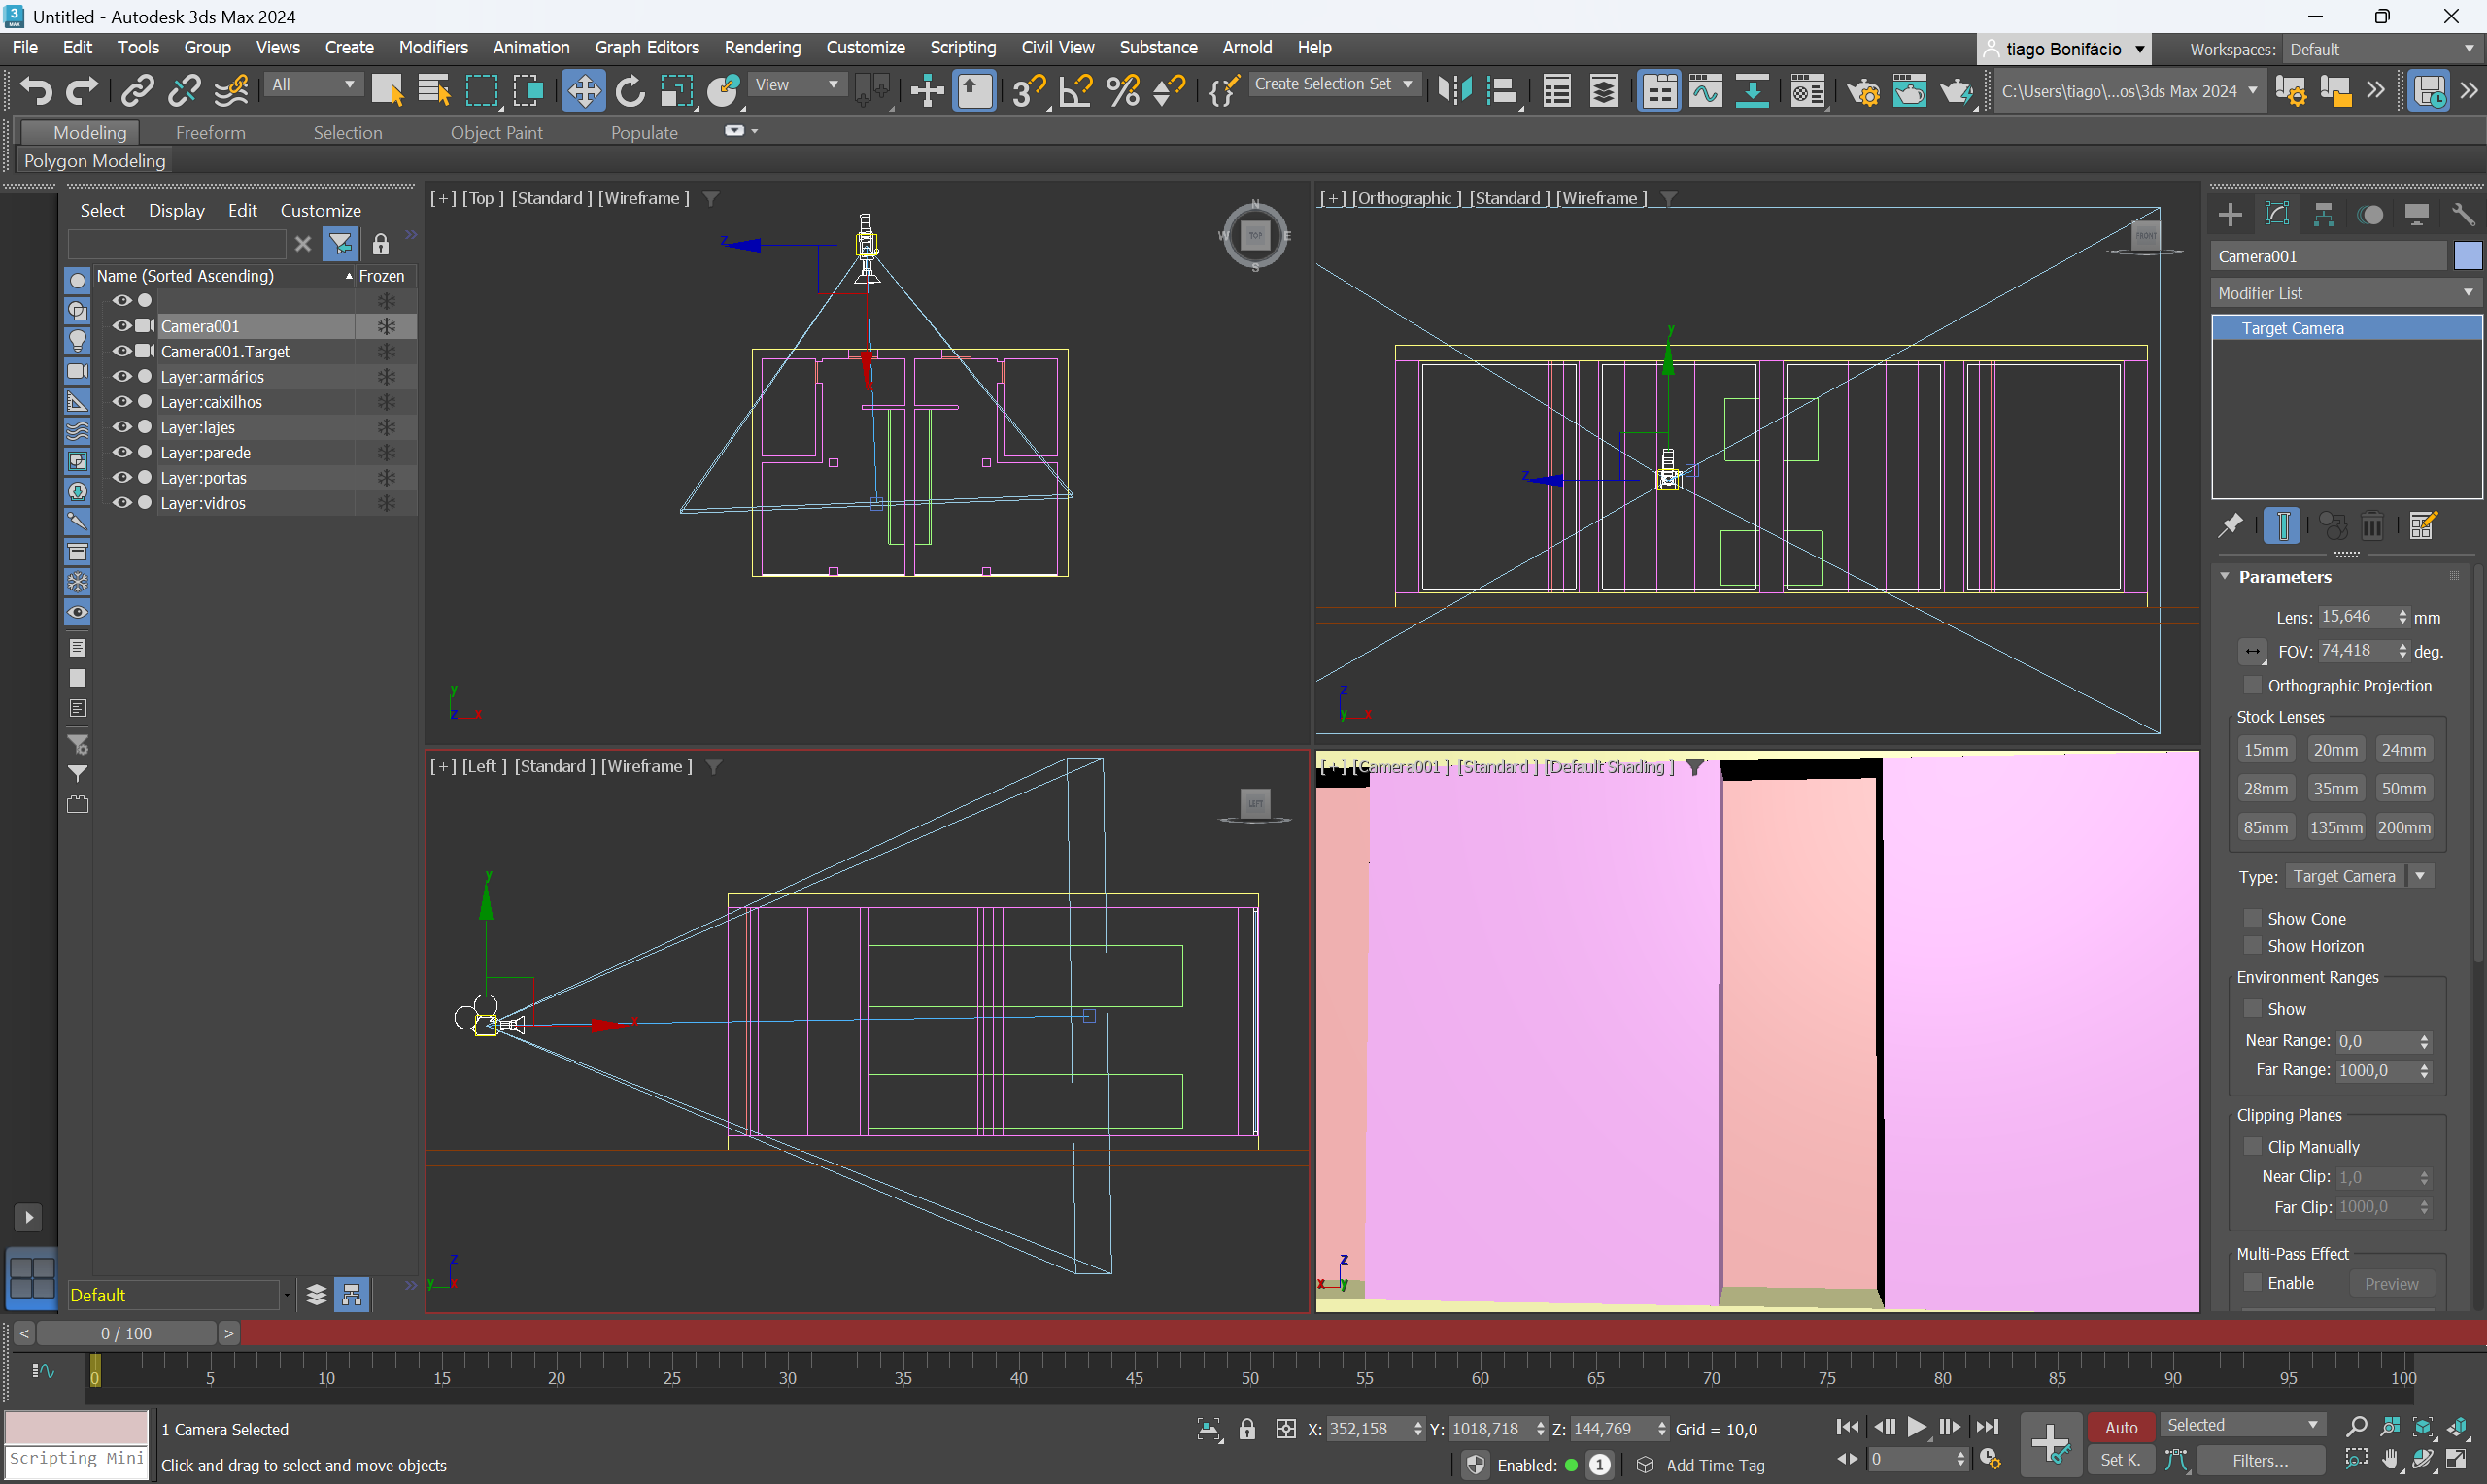Image resolution: width=2487 pixels, height=1484 pixels.
Task: Toggle Angle Snap in the toolbar
Action: tap(1076, 91)
